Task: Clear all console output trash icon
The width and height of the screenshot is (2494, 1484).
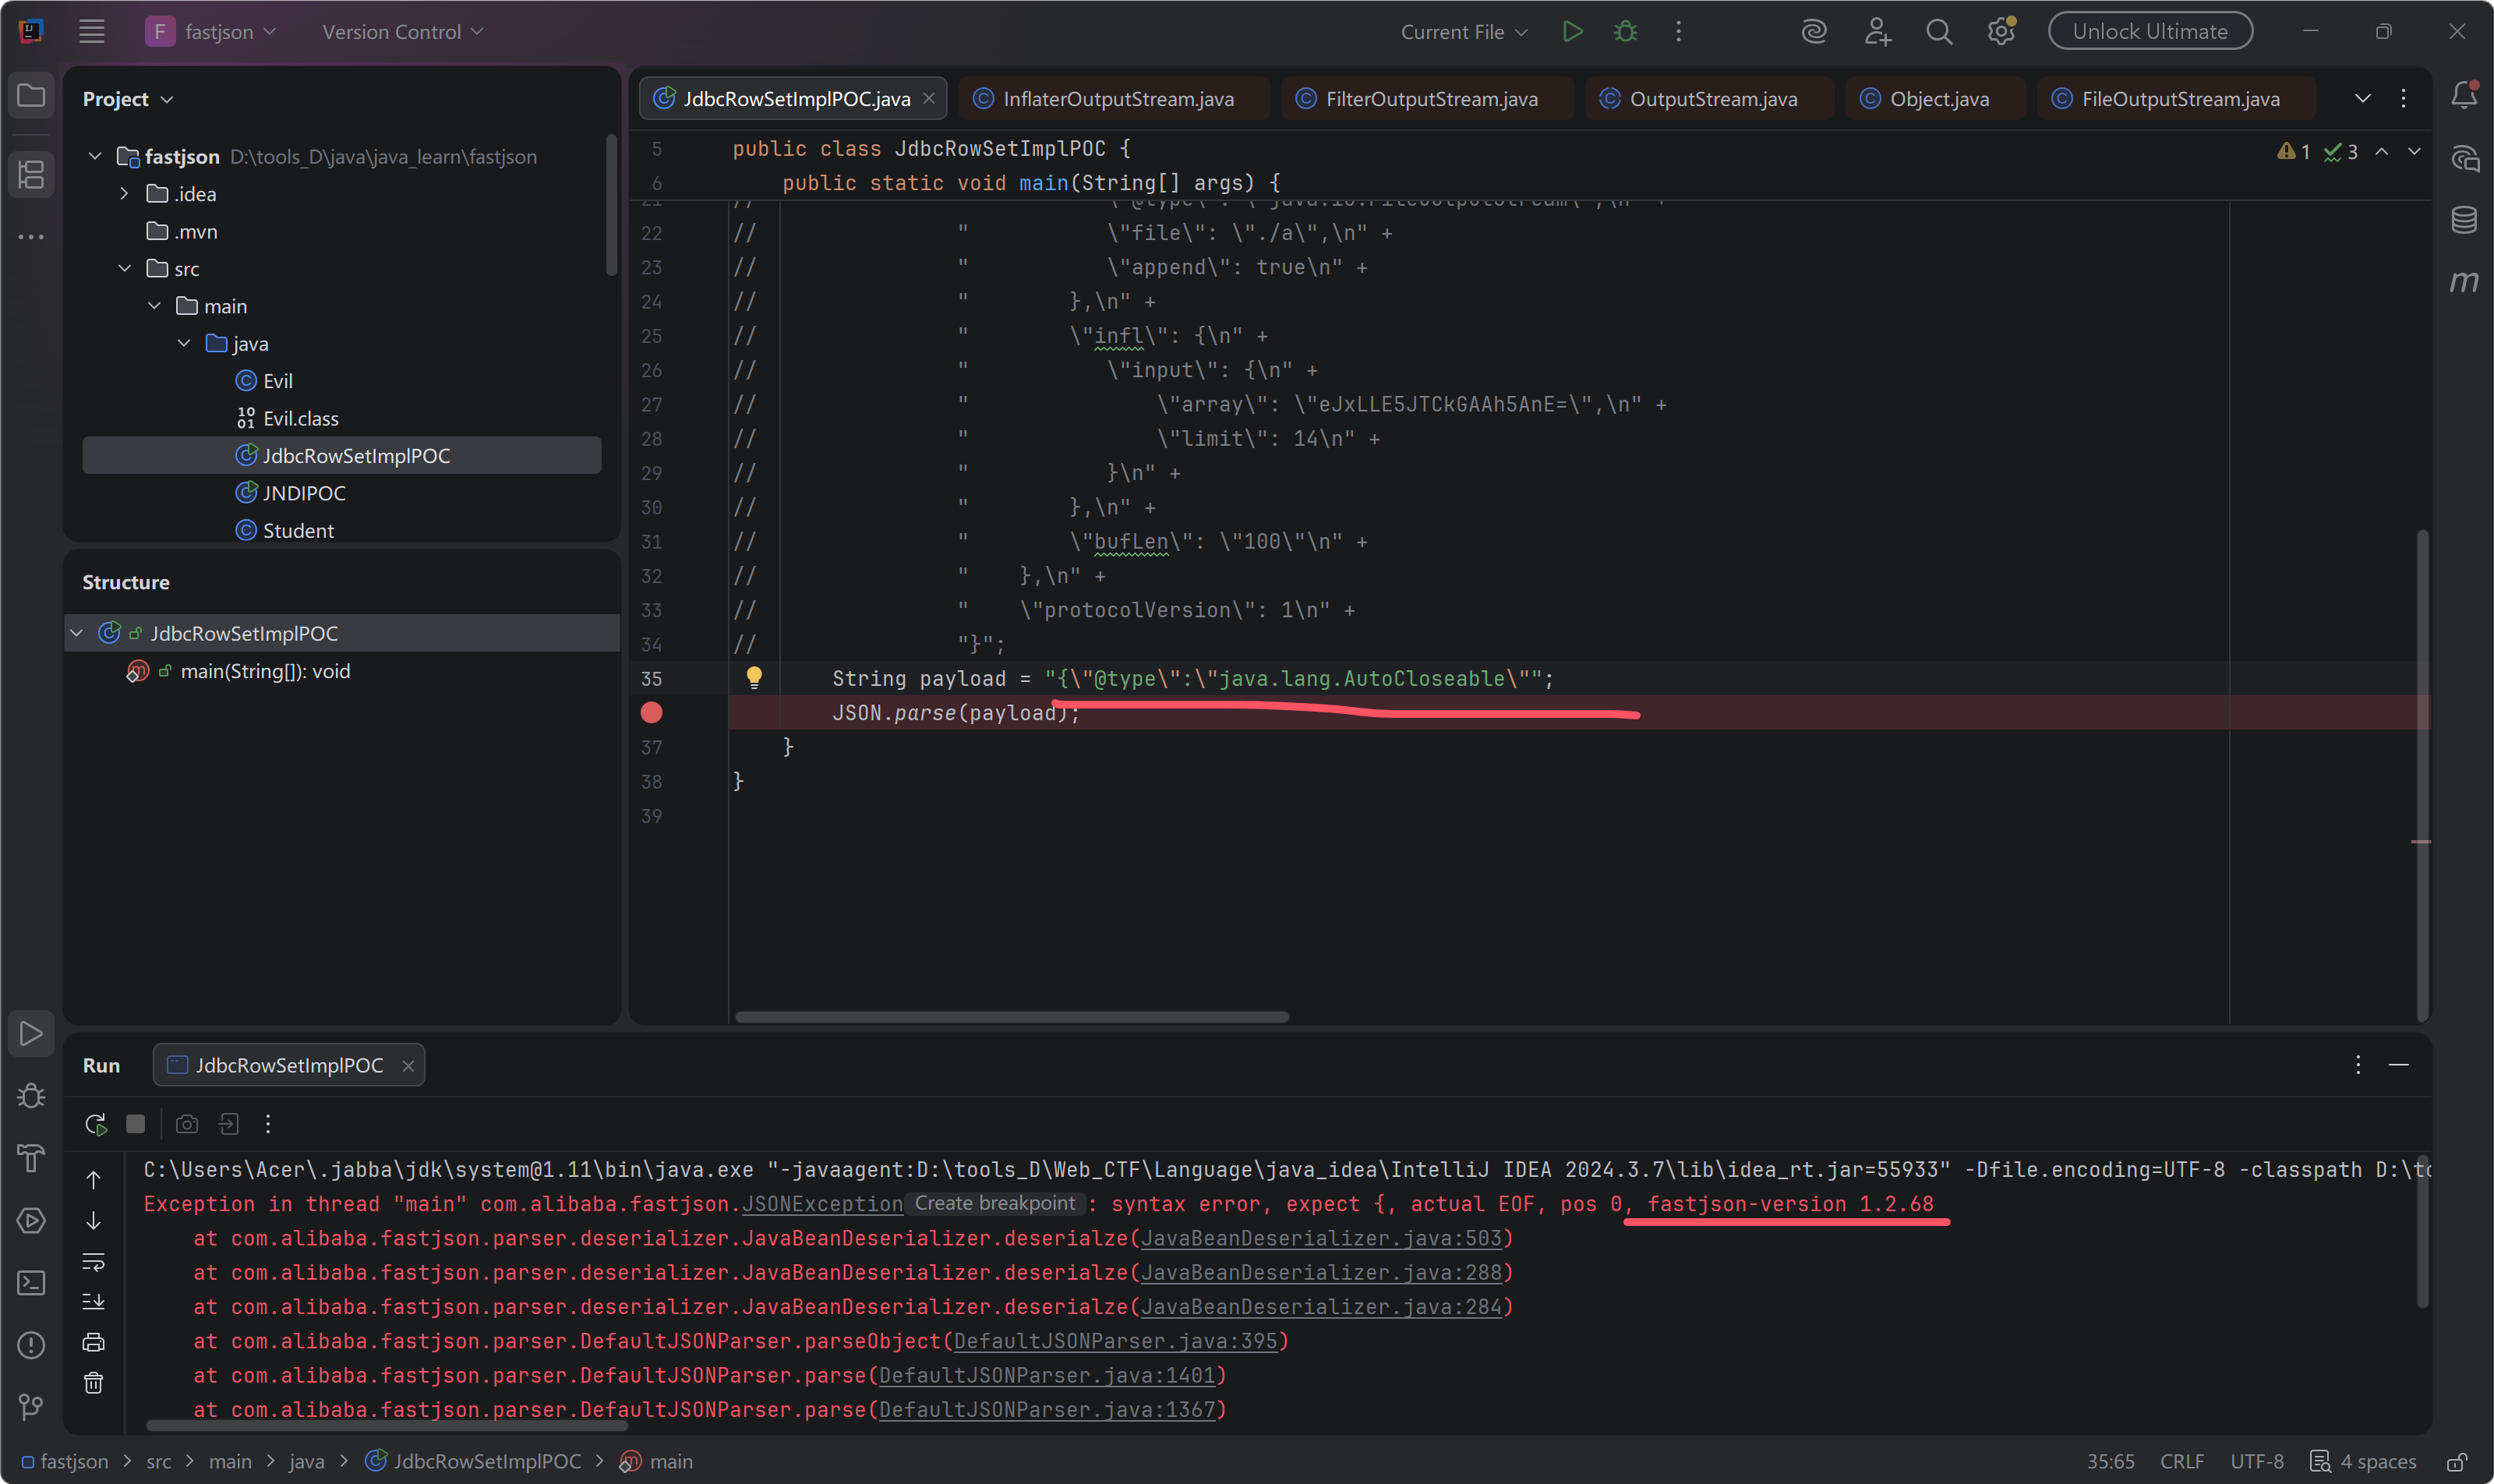Action: click(x=93, y=1383)
